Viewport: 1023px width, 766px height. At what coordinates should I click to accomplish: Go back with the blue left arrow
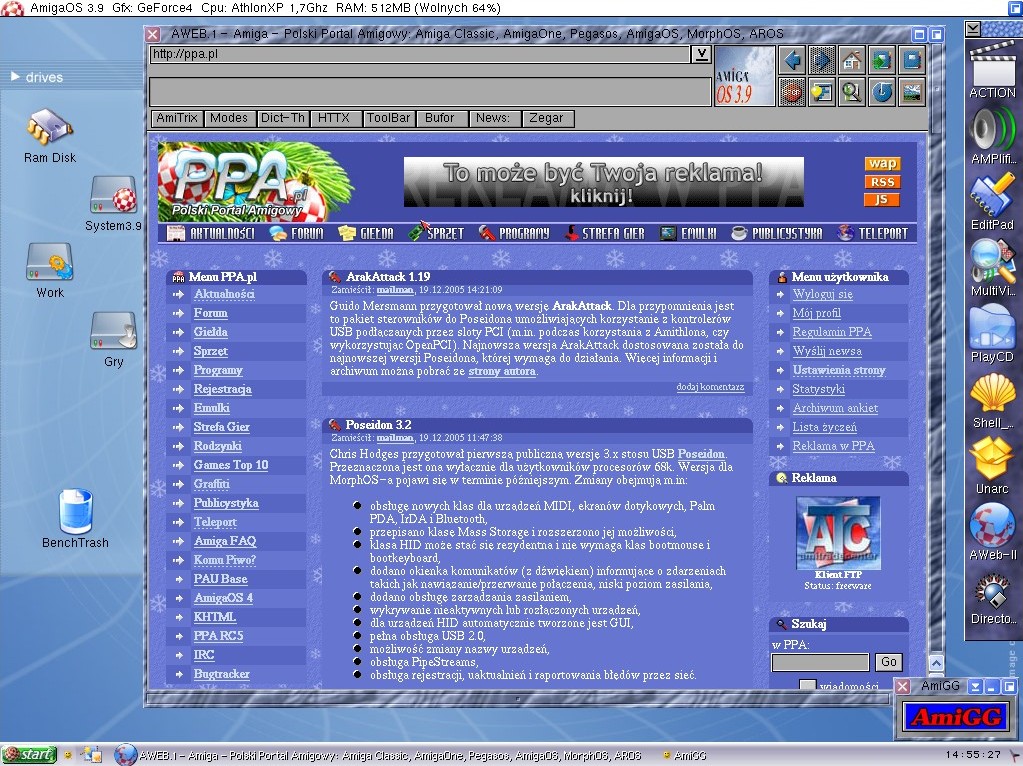(x=791, y=61)
